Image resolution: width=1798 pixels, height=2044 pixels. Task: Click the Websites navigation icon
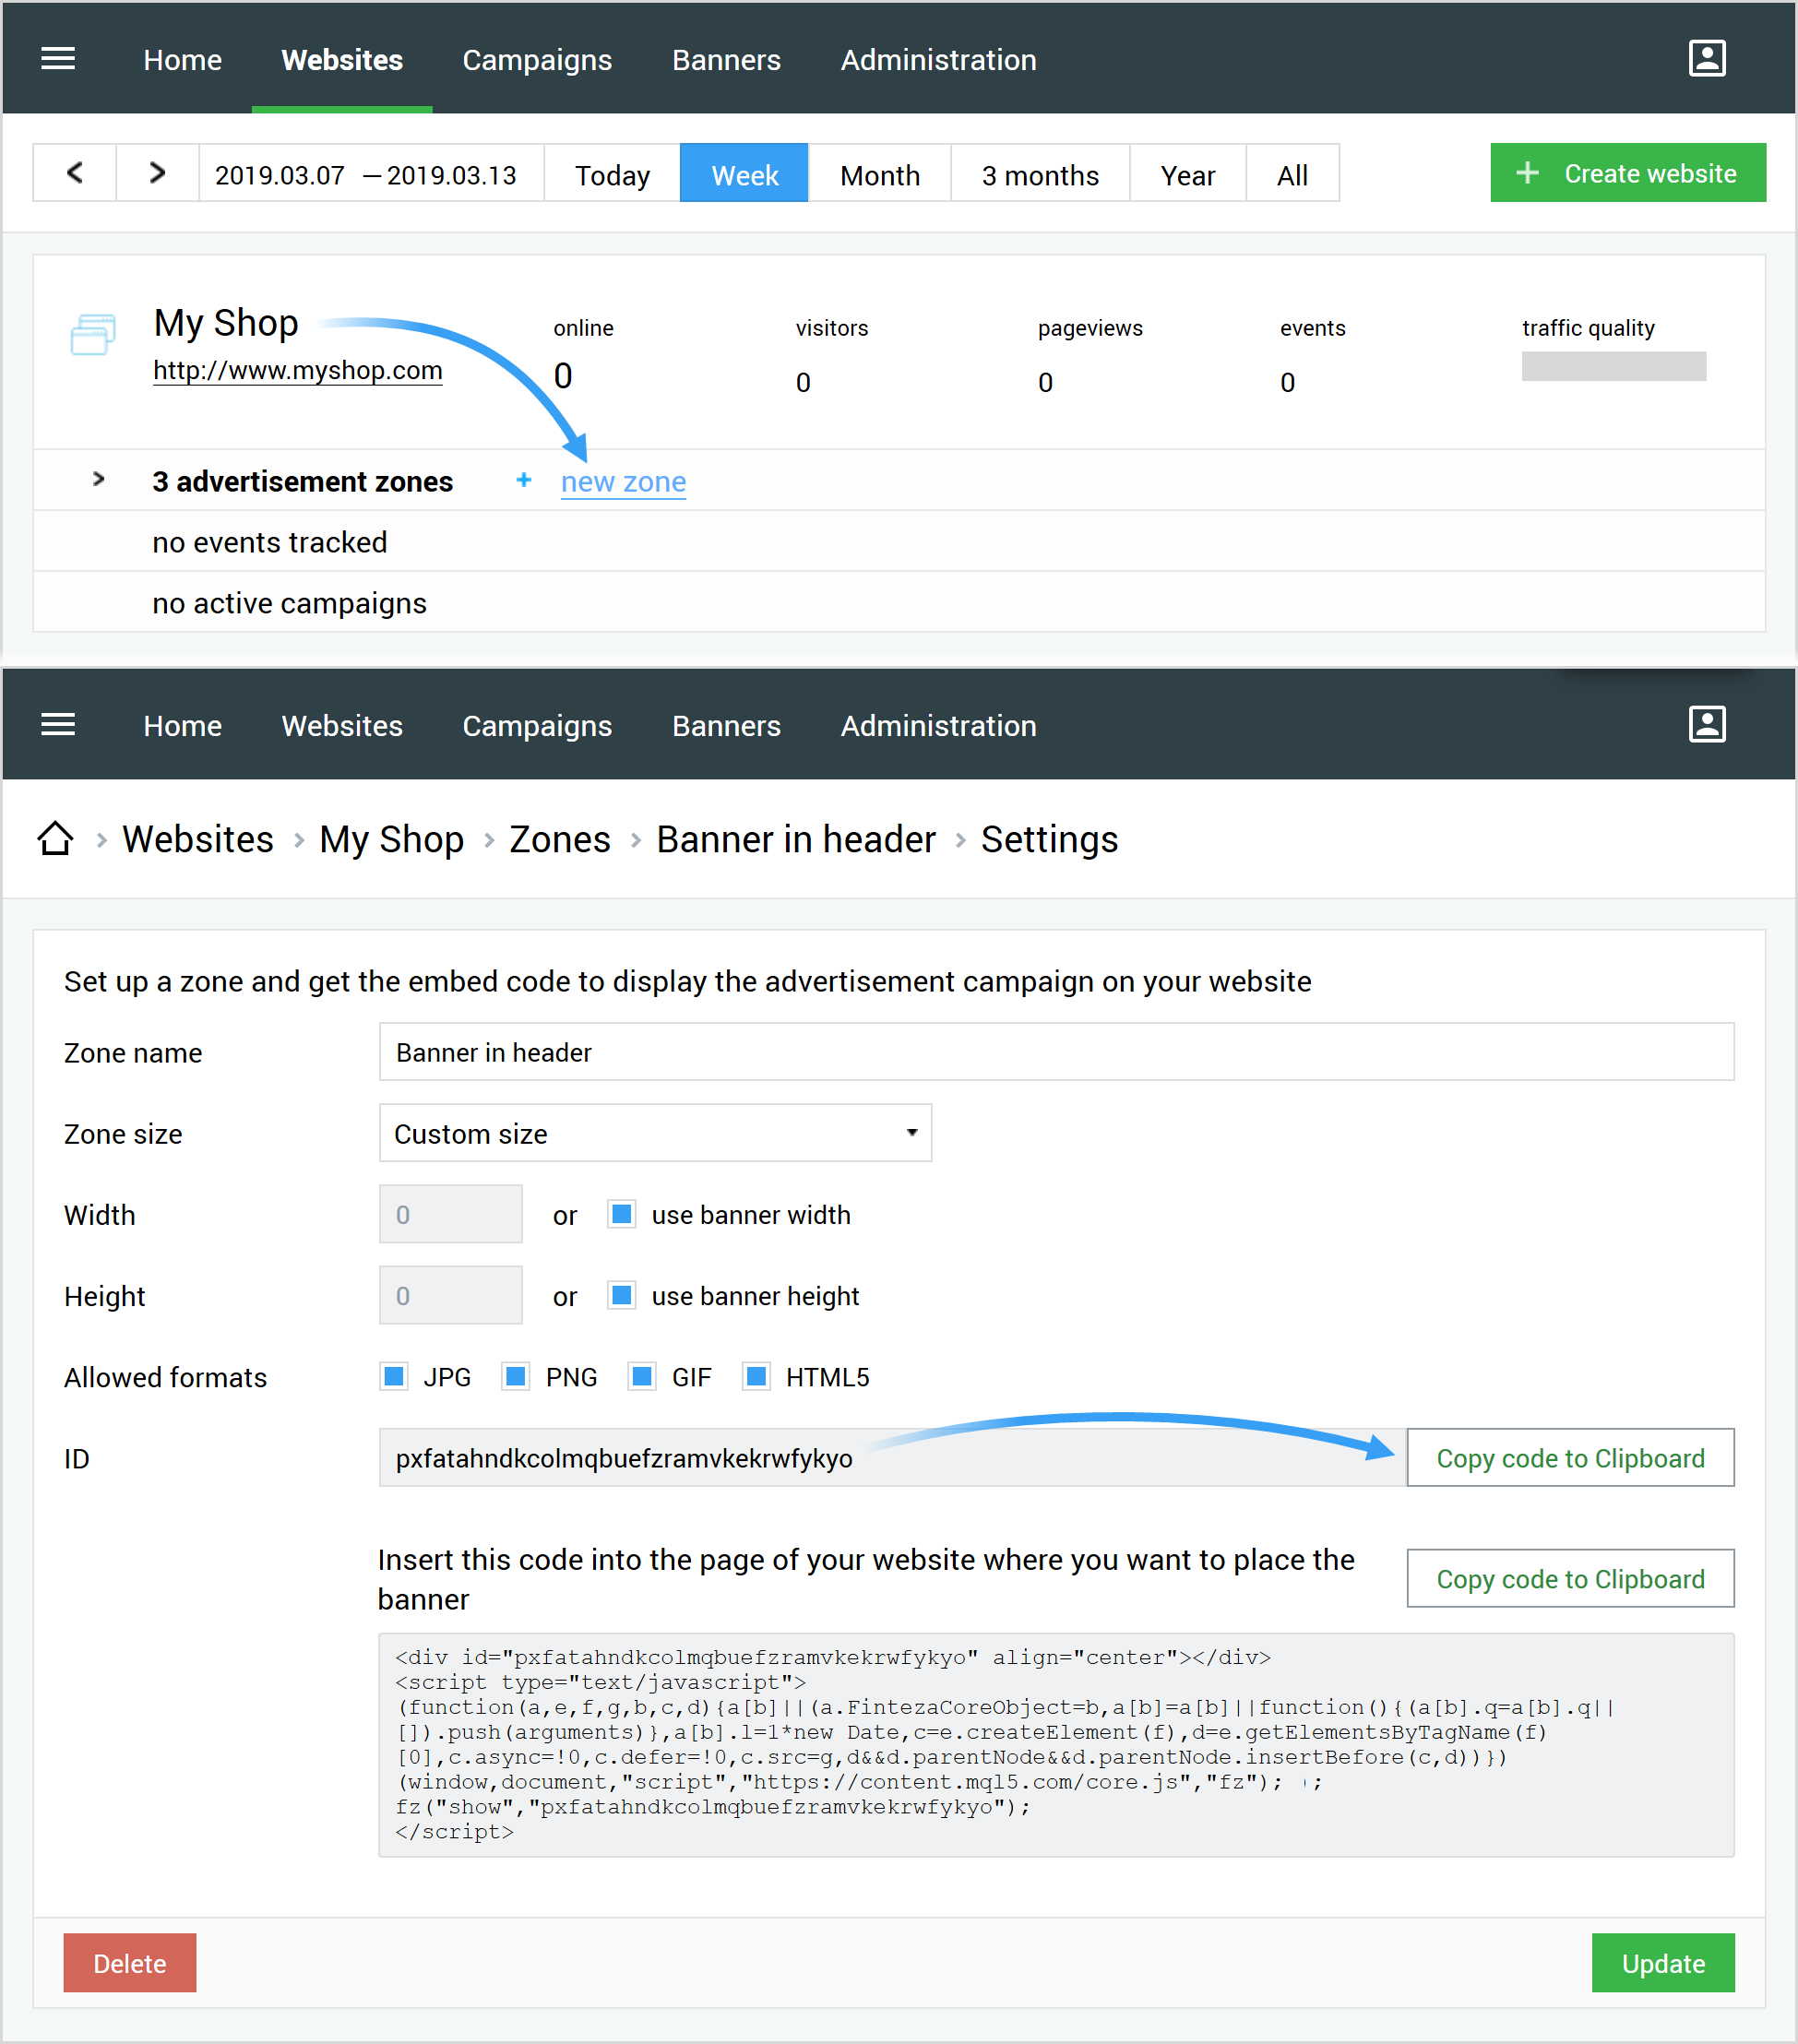click(342, 59)
